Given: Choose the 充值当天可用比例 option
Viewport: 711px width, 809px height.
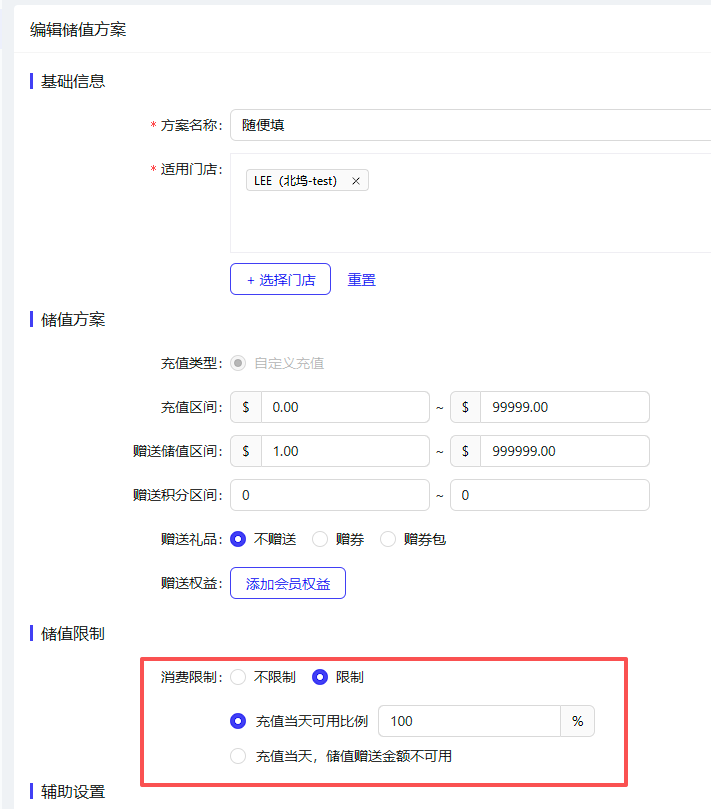Looking at the screenshot, I should [x=238, y=721].
